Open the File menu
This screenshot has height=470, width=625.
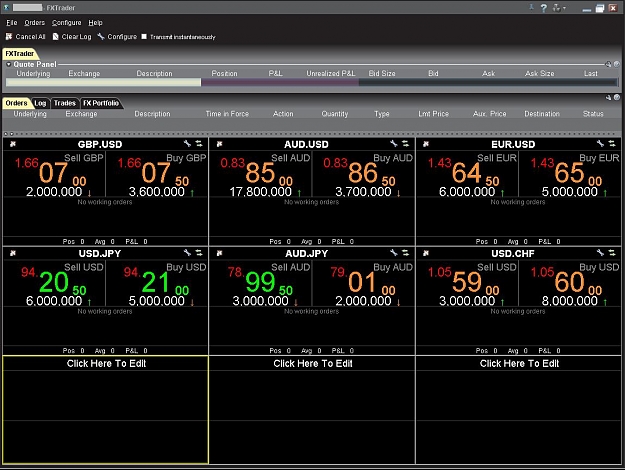12,23
